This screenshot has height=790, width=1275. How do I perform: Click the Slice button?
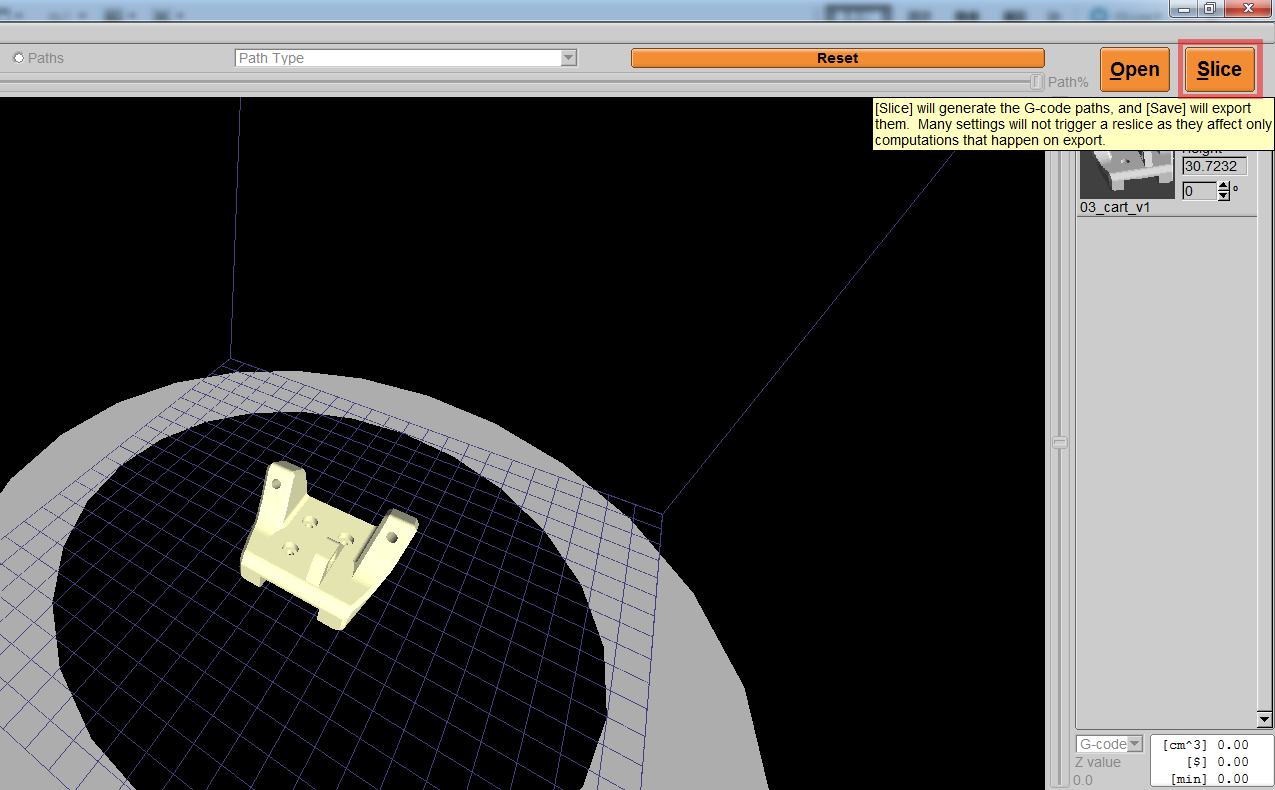(1219, 69)
